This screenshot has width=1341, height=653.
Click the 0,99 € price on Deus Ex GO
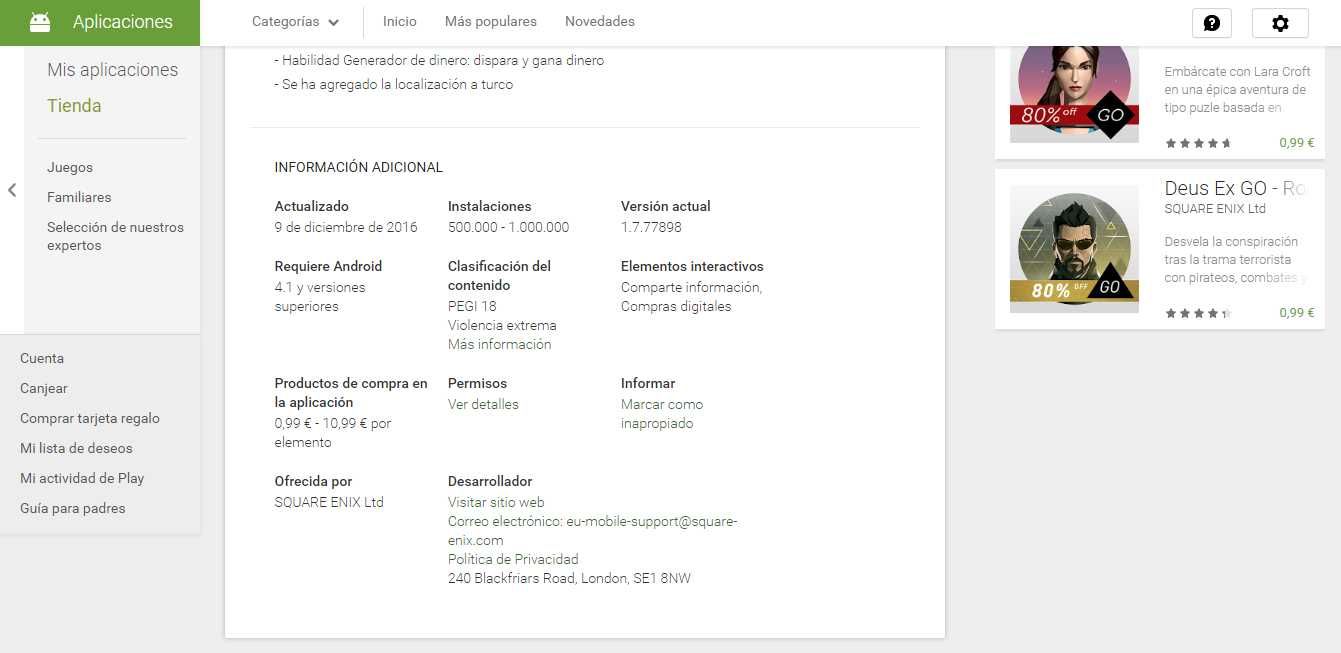pos(1297,313)
